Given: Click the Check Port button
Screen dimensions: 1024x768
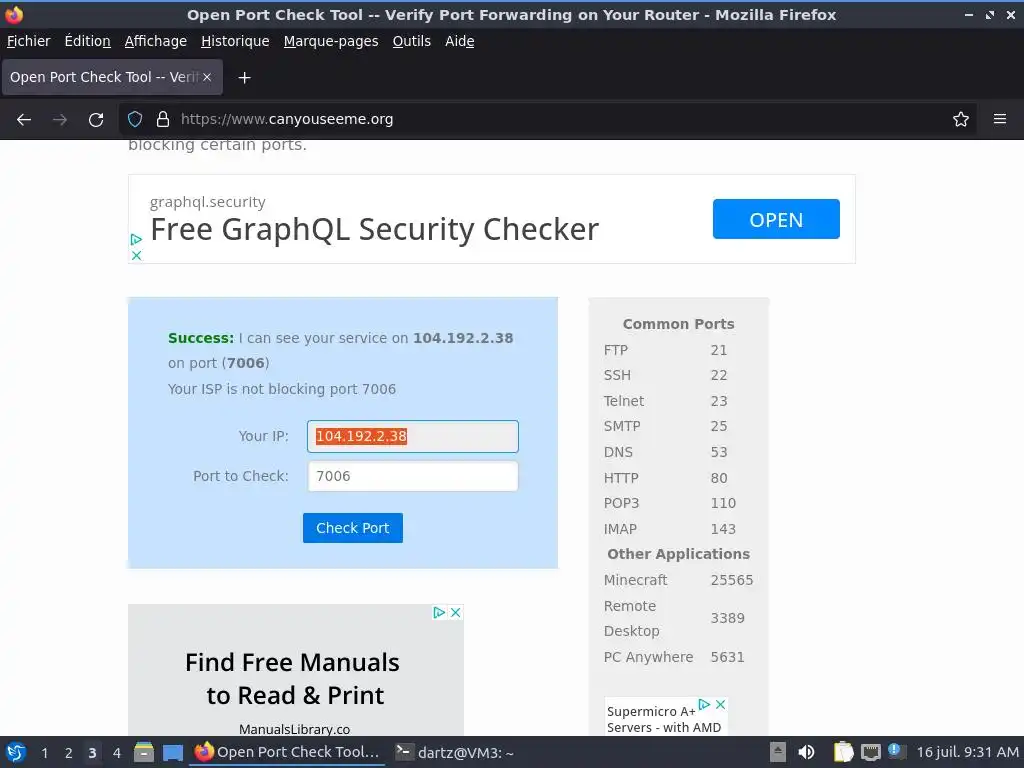Looking at the screenshot, I should pos(353,528).
